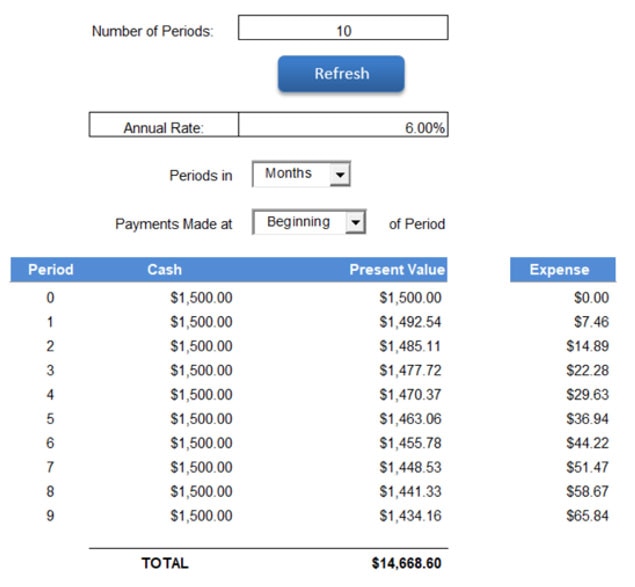Click the Expense column header
This screenshot has height=587, width=635.
pos(559,270)
